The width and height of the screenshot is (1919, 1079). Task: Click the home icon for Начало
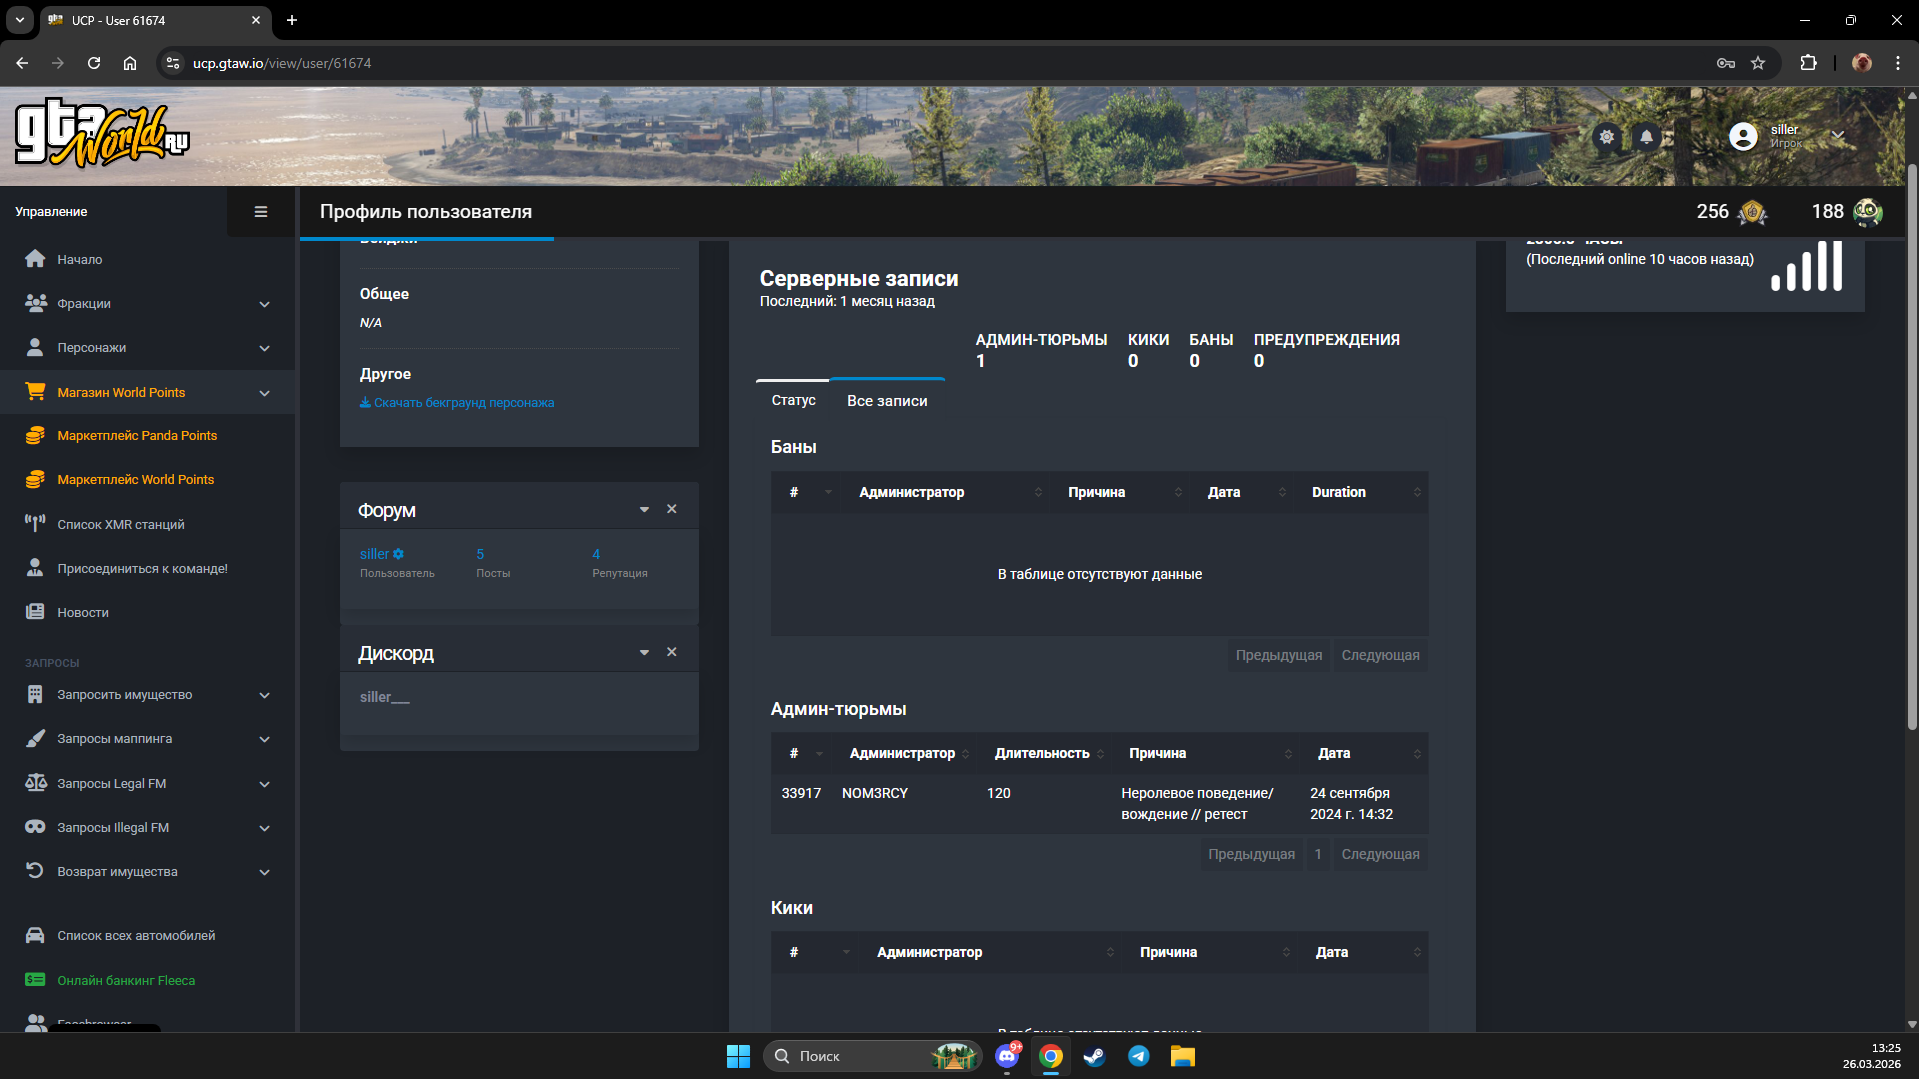tap(35, 259)
